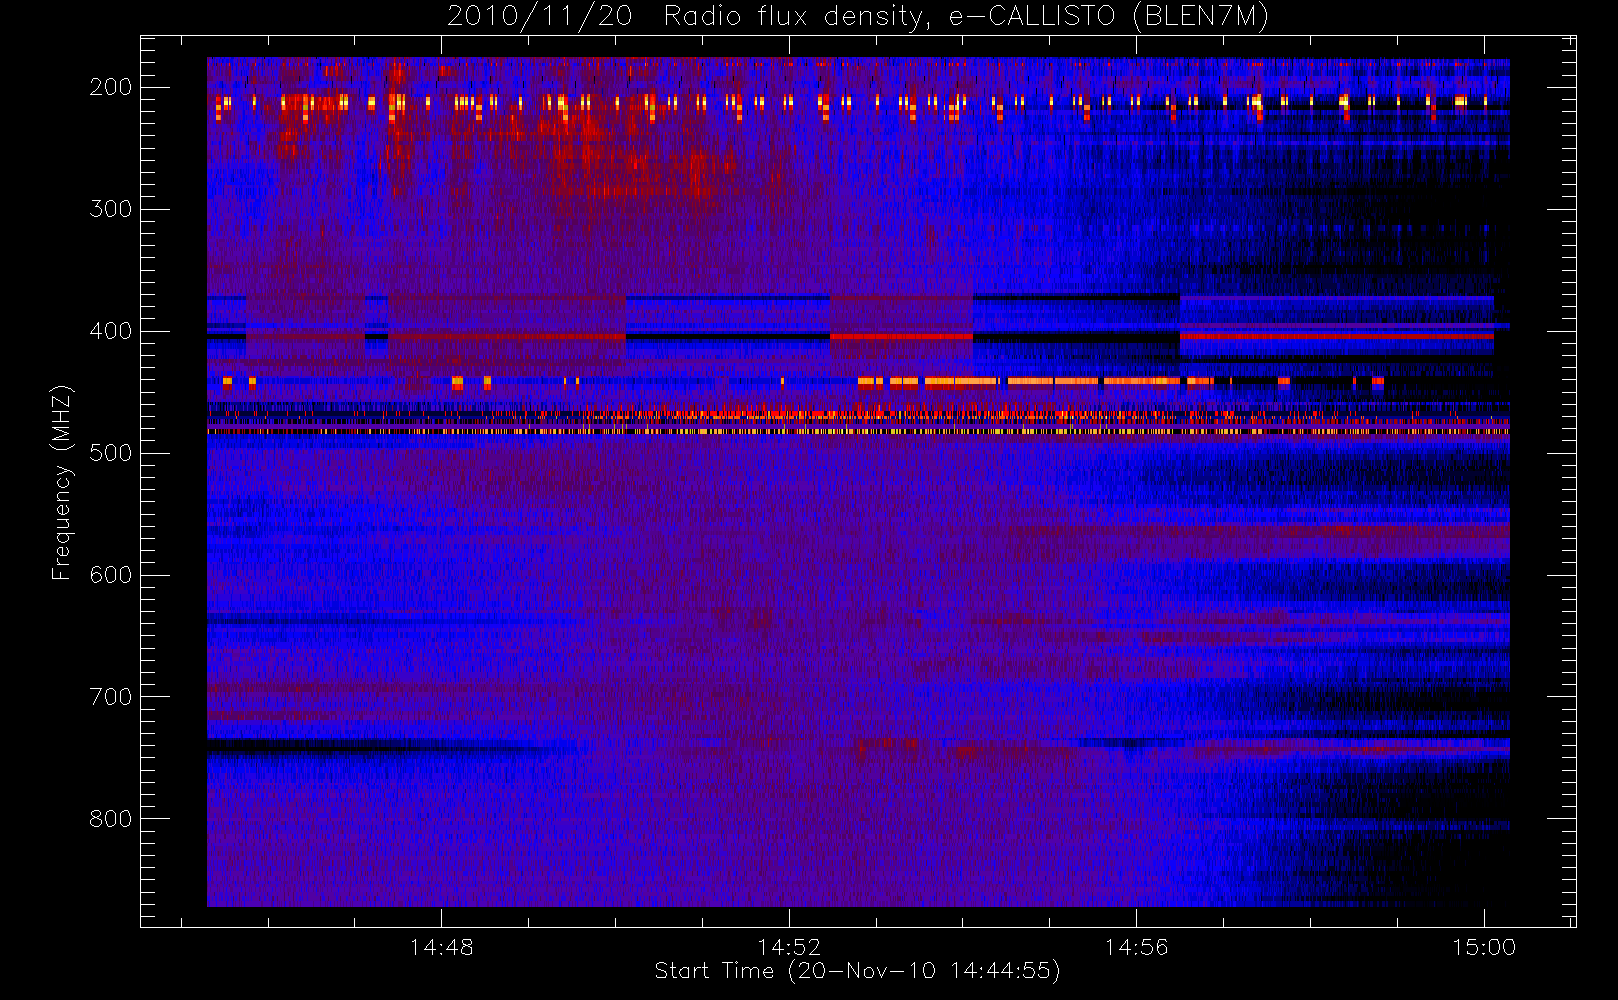Click the 'Start Time (20-Nov-10 14:44:55)' label
The width and height of the screenshot is (1618, 1000).
pyautogui.click(x=857, y=971)
